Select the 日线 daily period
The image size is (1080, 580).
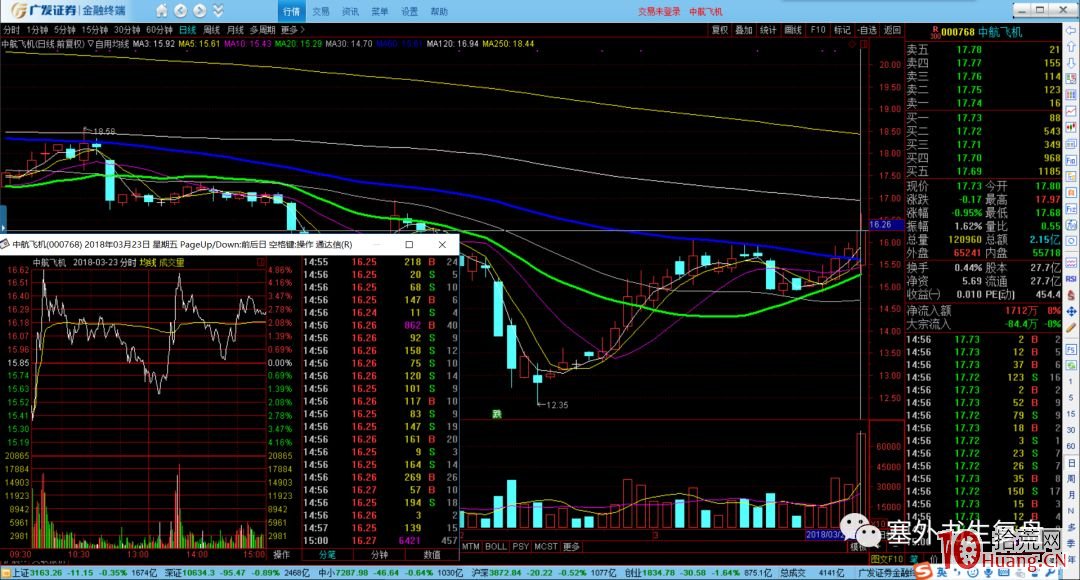(187, 30)
